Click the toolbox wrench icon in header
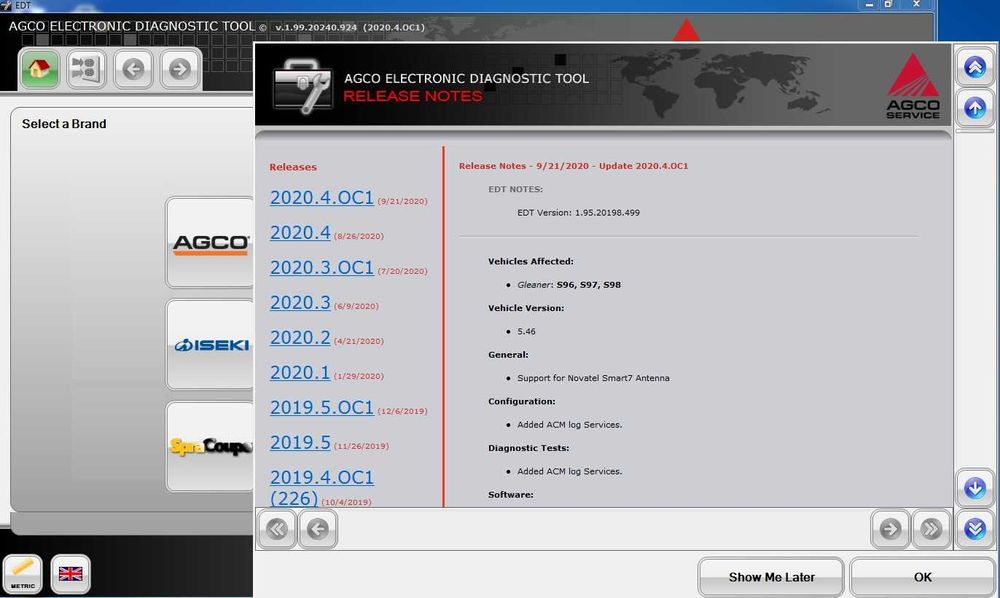The width and height of the screenshot is (1000, 598). (x=303, y=87)
